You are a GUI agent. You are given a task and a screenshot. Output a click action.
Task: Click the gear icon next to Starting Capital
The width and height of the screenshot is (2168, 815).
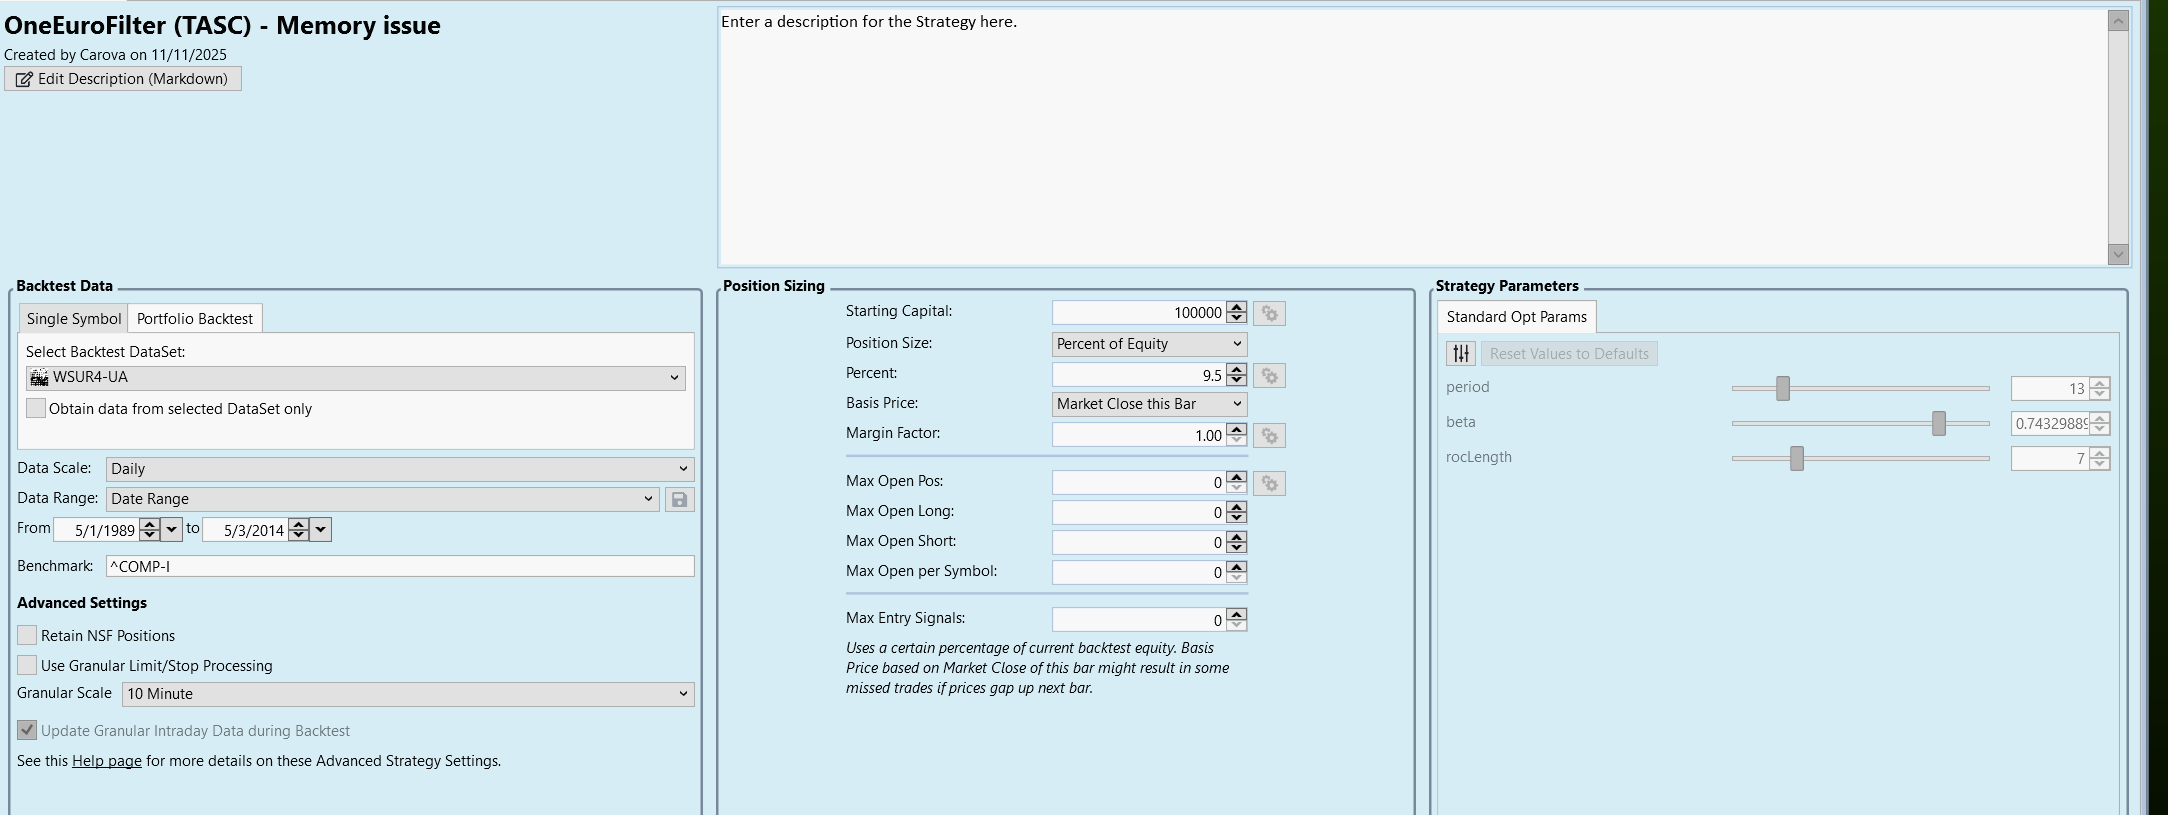[1269, 314]
